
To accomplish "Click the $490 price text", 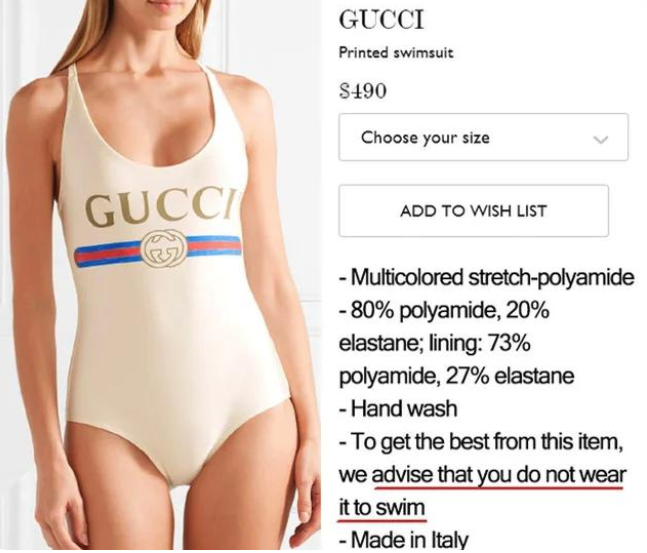I will point(363,90).
